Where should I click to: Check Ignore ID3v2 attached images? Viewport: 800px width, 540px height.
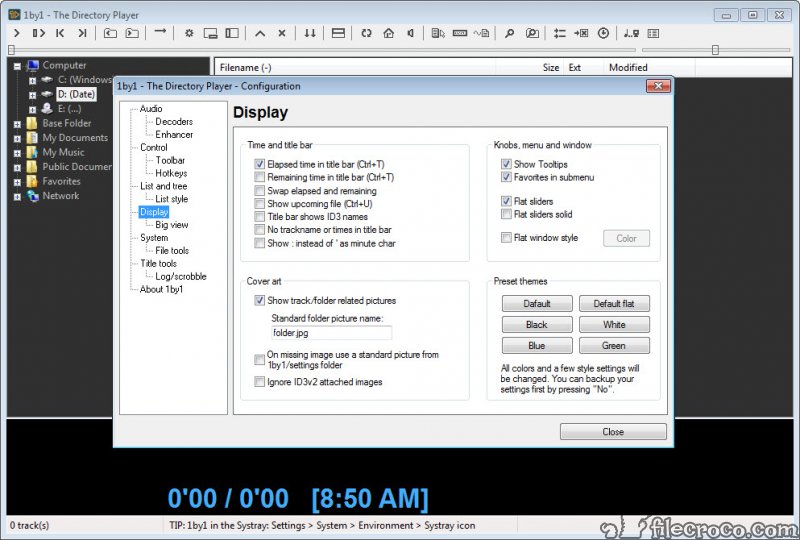point(259,382)
